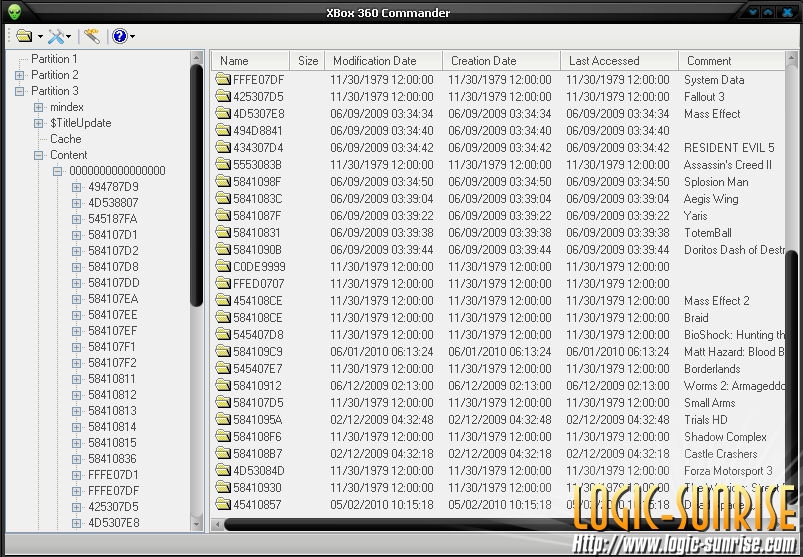Viewport: 803px width, 557px height.
Task: Select the 545187FA tree item
Action: 113,219
